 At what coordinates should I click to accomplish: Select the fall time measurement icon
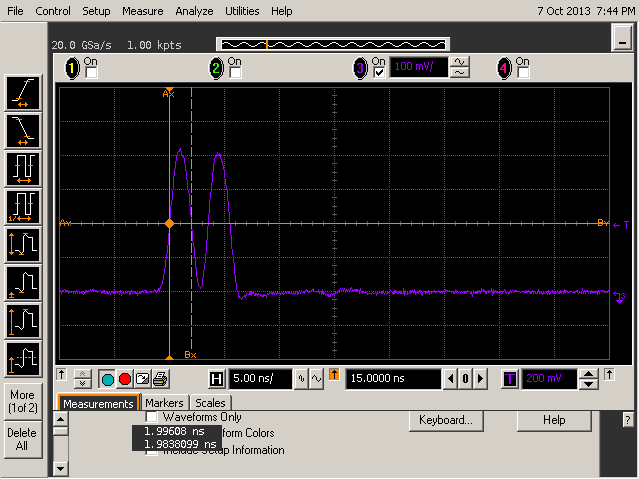pyautogui.click(x=22, y=130)
